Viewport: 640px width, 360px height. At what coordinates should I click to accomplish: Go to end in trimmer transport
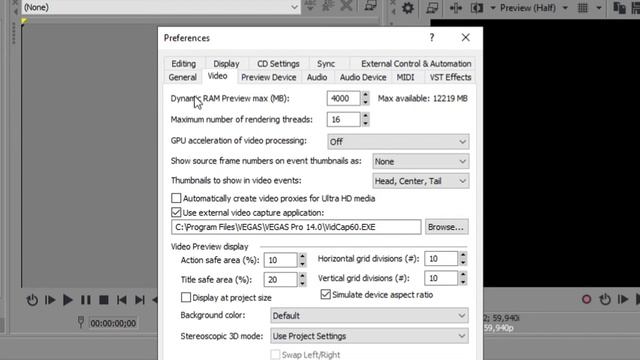[x=140, y=300]
